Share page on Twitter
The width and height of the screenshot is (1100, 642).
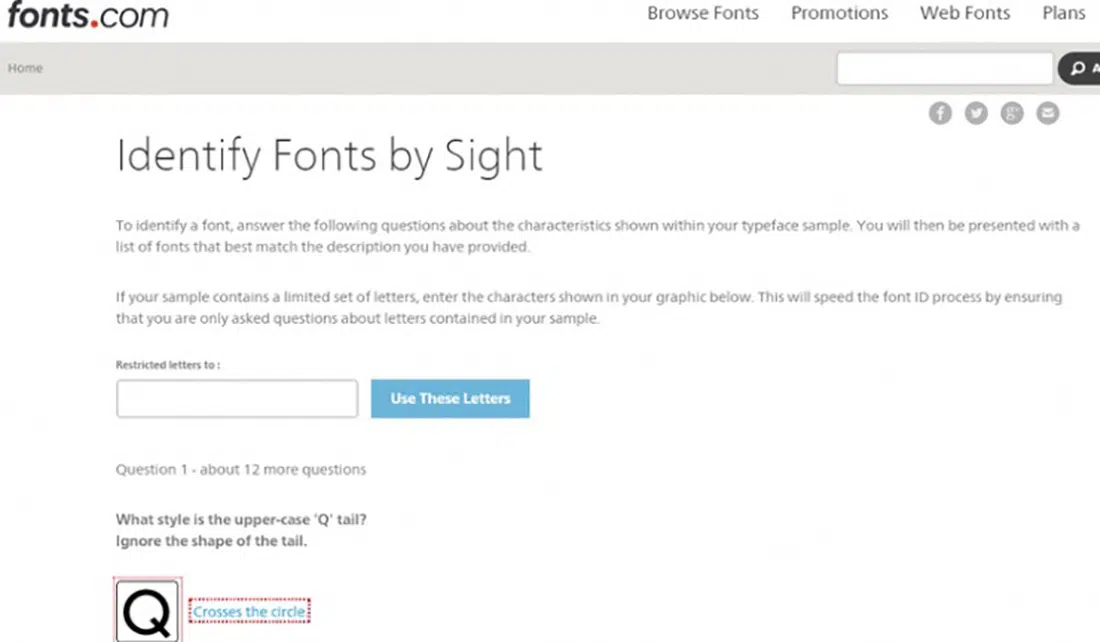click(976, 113)
